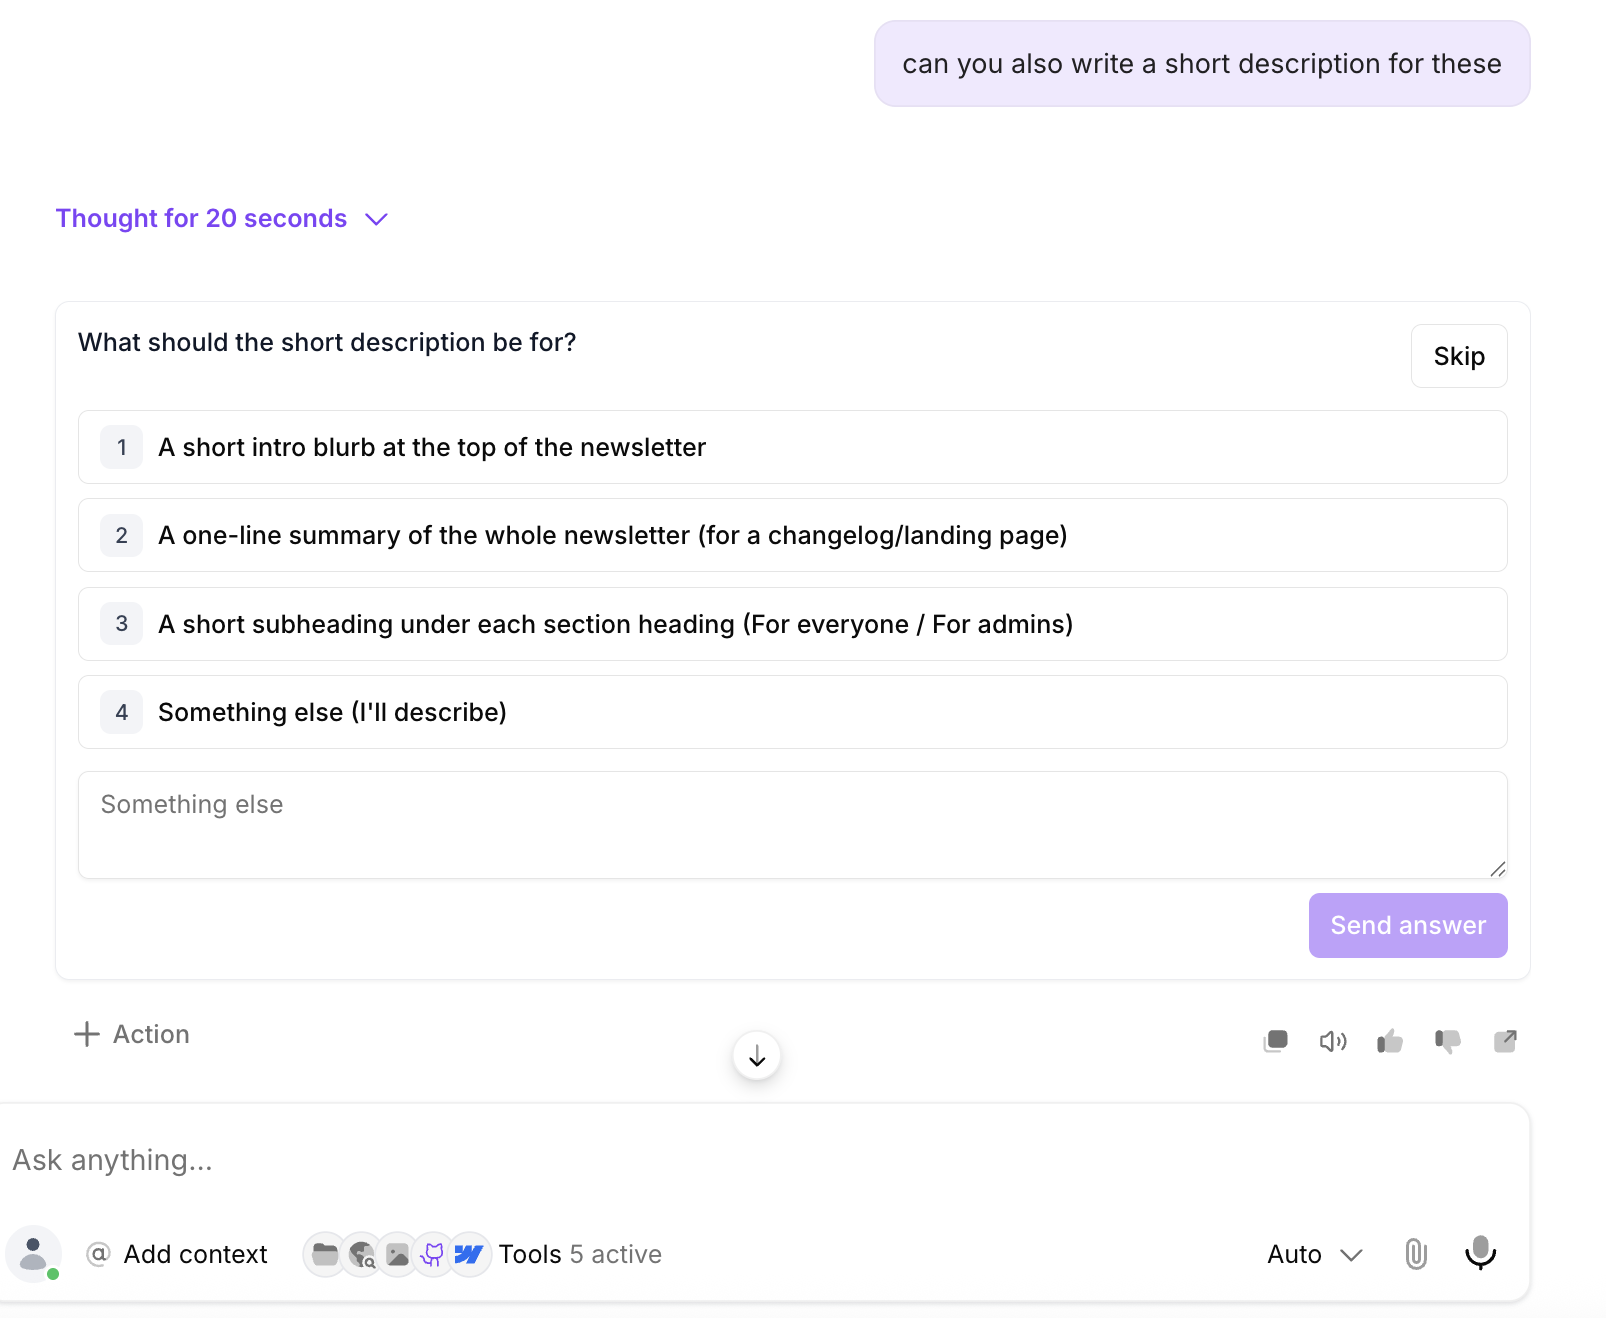Give the response a thumbs up
The height and width of the screenshot is (1318, 1606).
point(1390,1041)
